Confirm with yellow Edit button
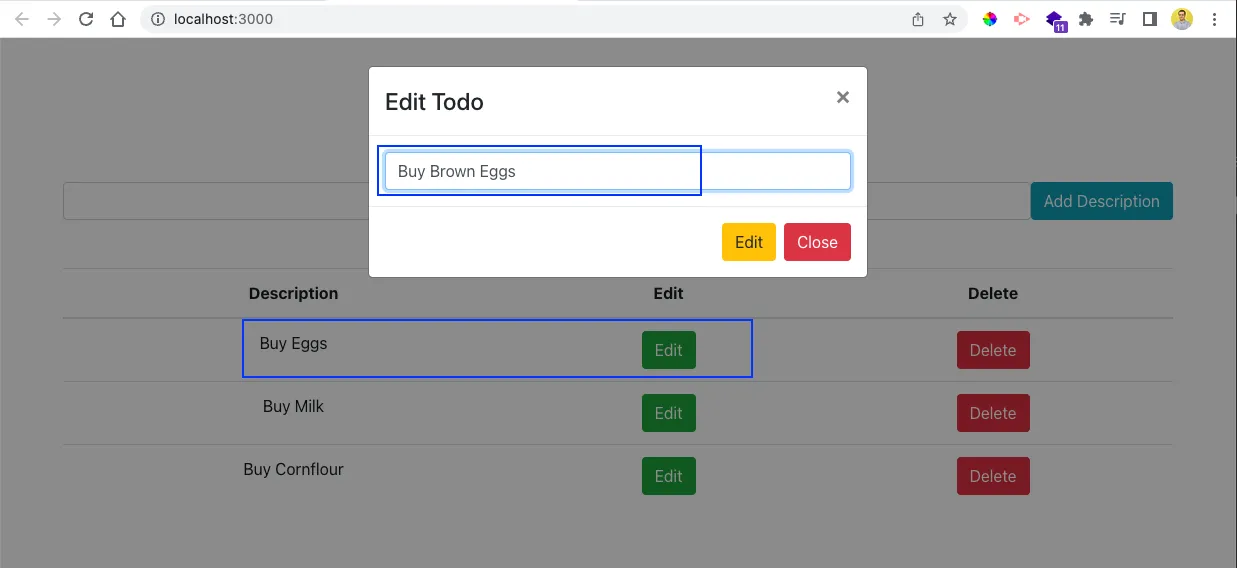 (x=749, y=242)
